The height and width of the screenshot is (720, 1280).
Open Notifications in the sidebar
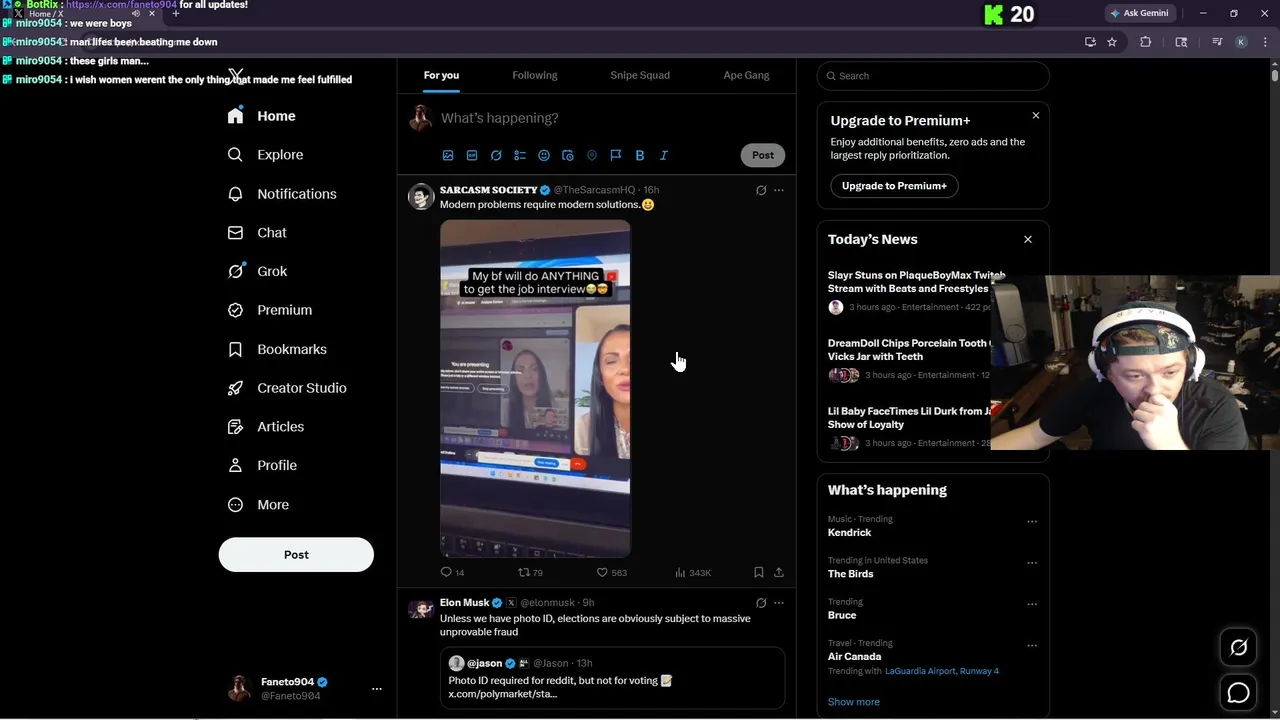point(282,194)
